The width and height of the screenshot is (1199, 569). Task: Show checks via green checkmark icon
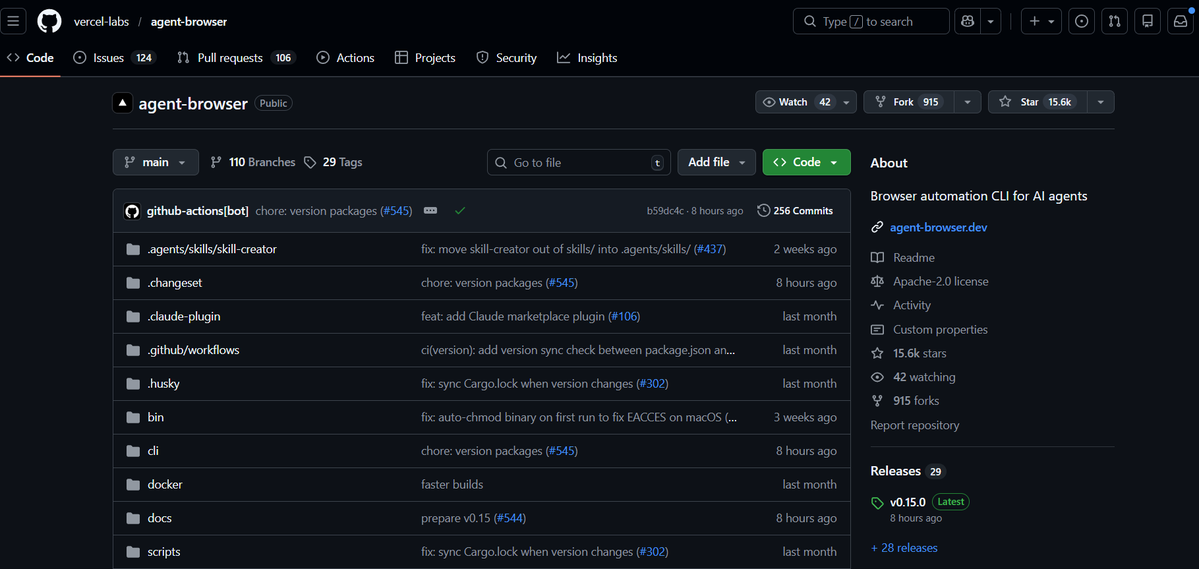460,211
